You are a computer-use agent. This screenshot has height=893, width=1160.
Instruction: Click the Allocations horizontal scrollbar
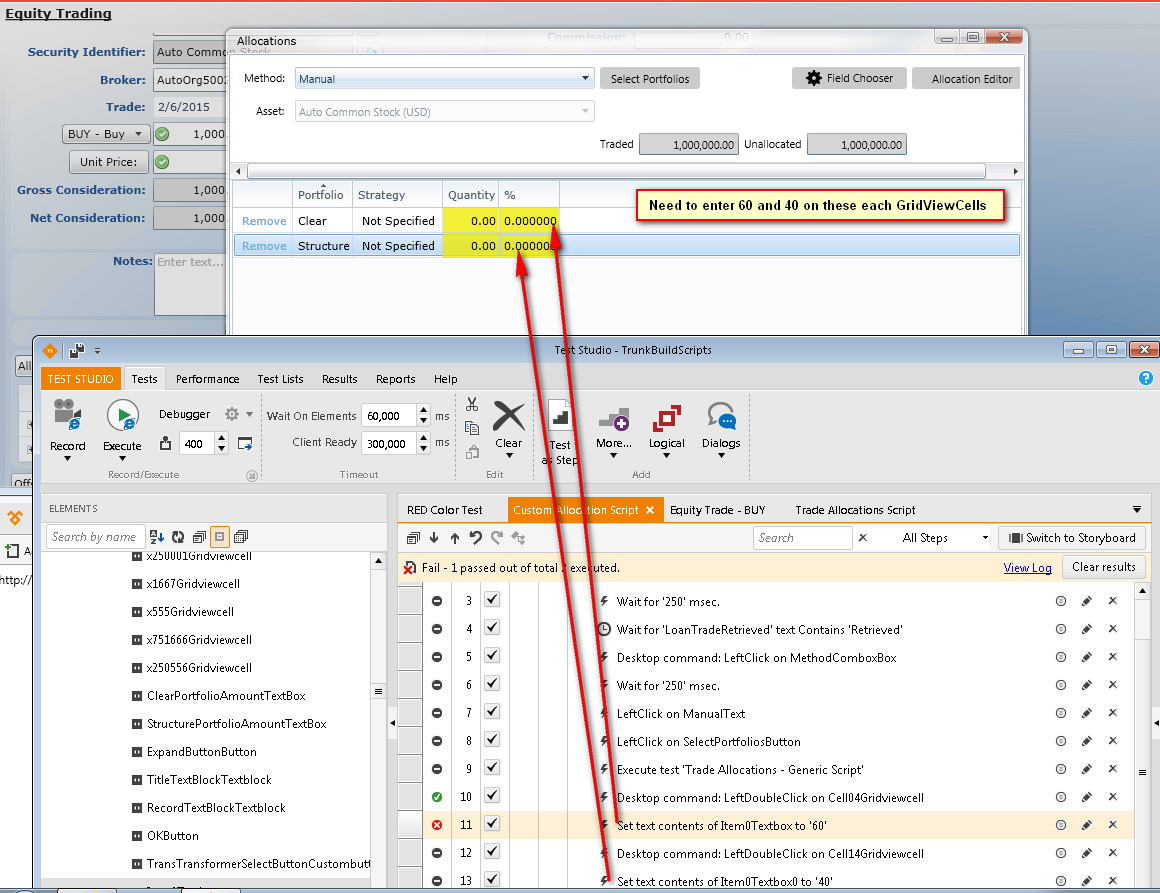[x=616, y=172]
